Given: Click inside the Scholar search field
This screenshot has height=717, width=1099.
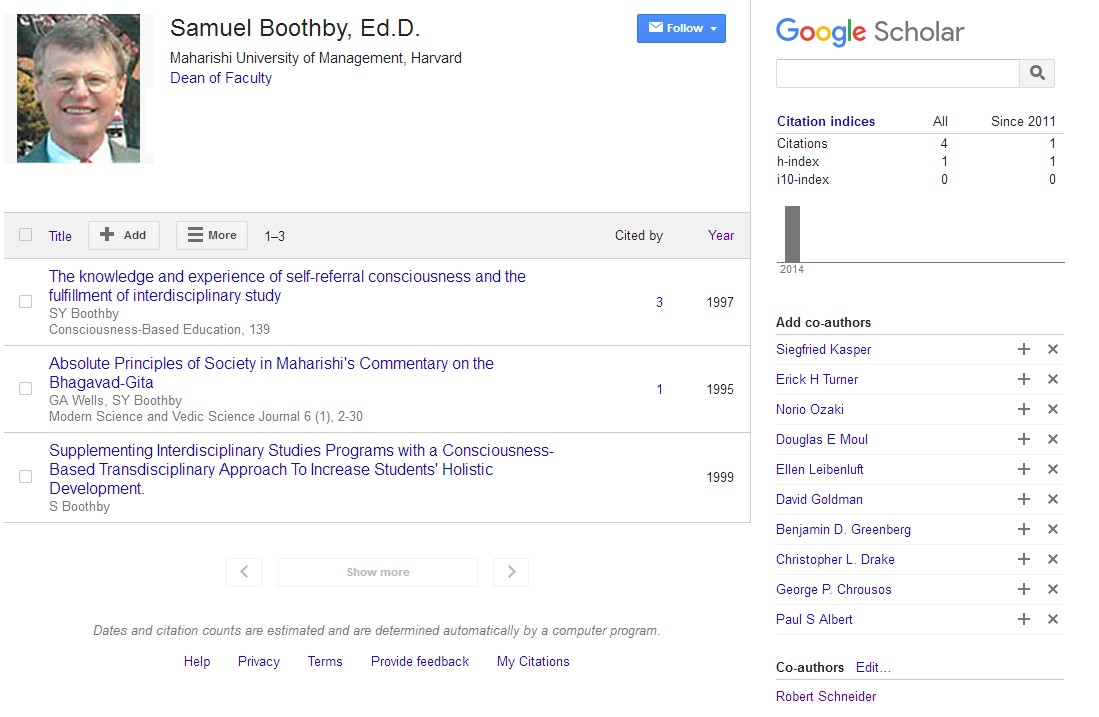Looking at the screenshot, I should tap(898, 73).
